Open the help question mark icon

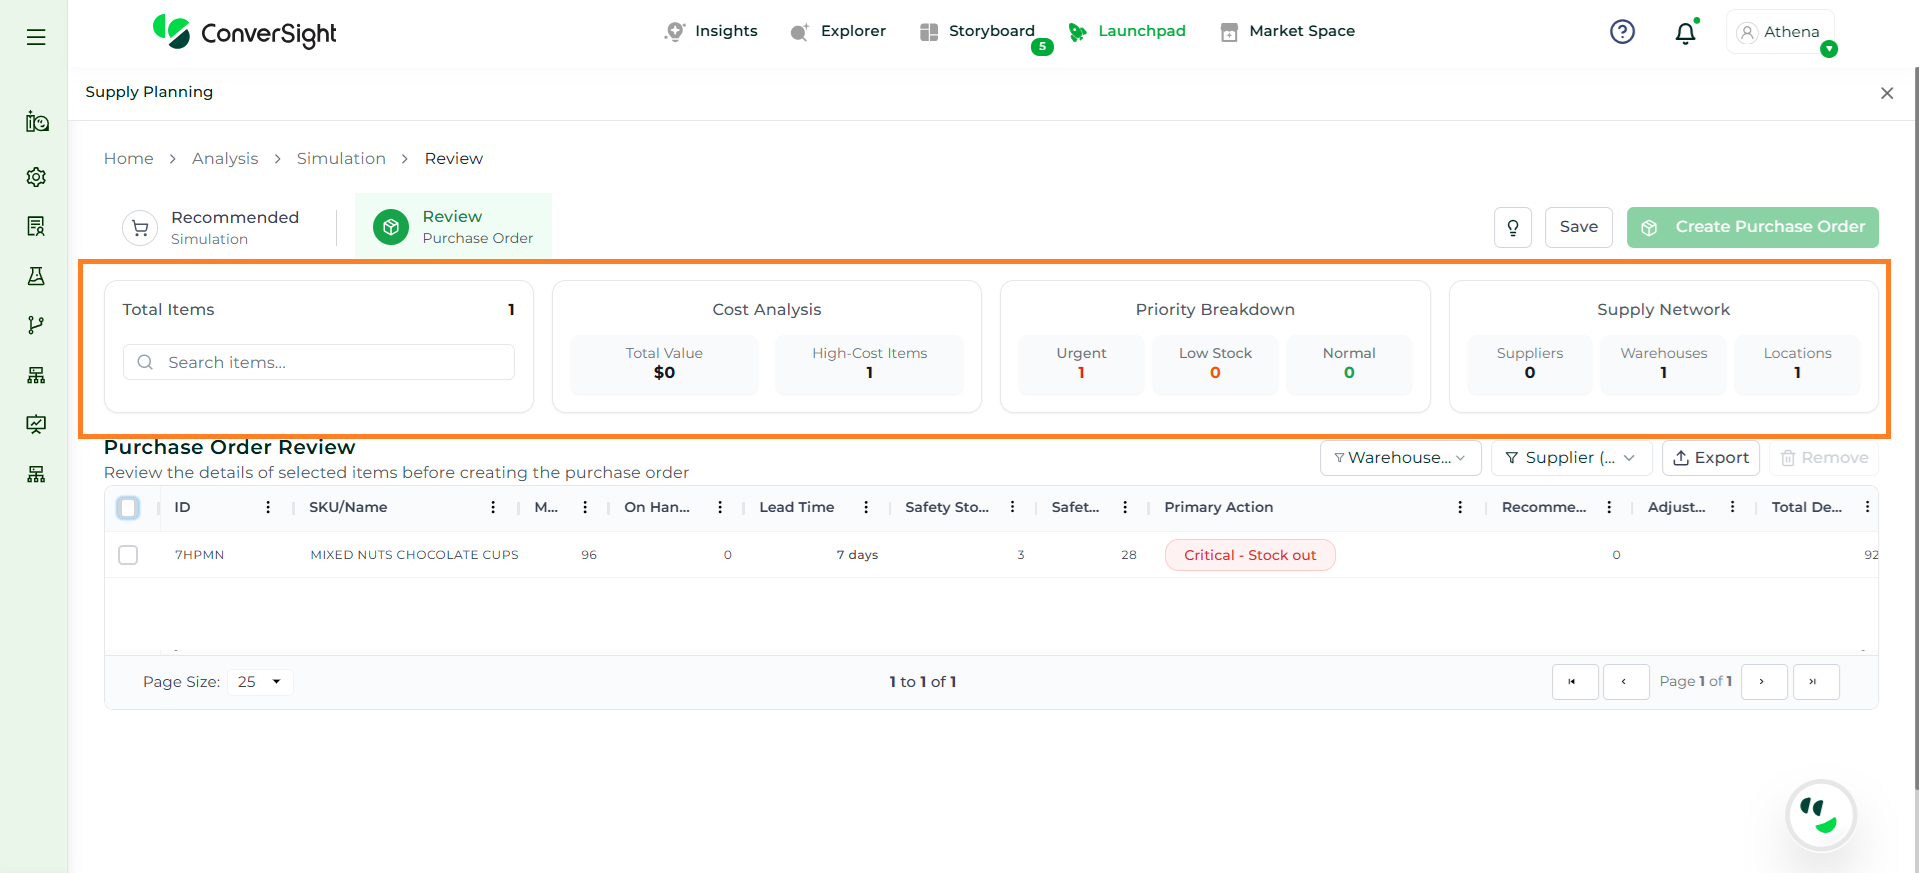(1622, 32)
